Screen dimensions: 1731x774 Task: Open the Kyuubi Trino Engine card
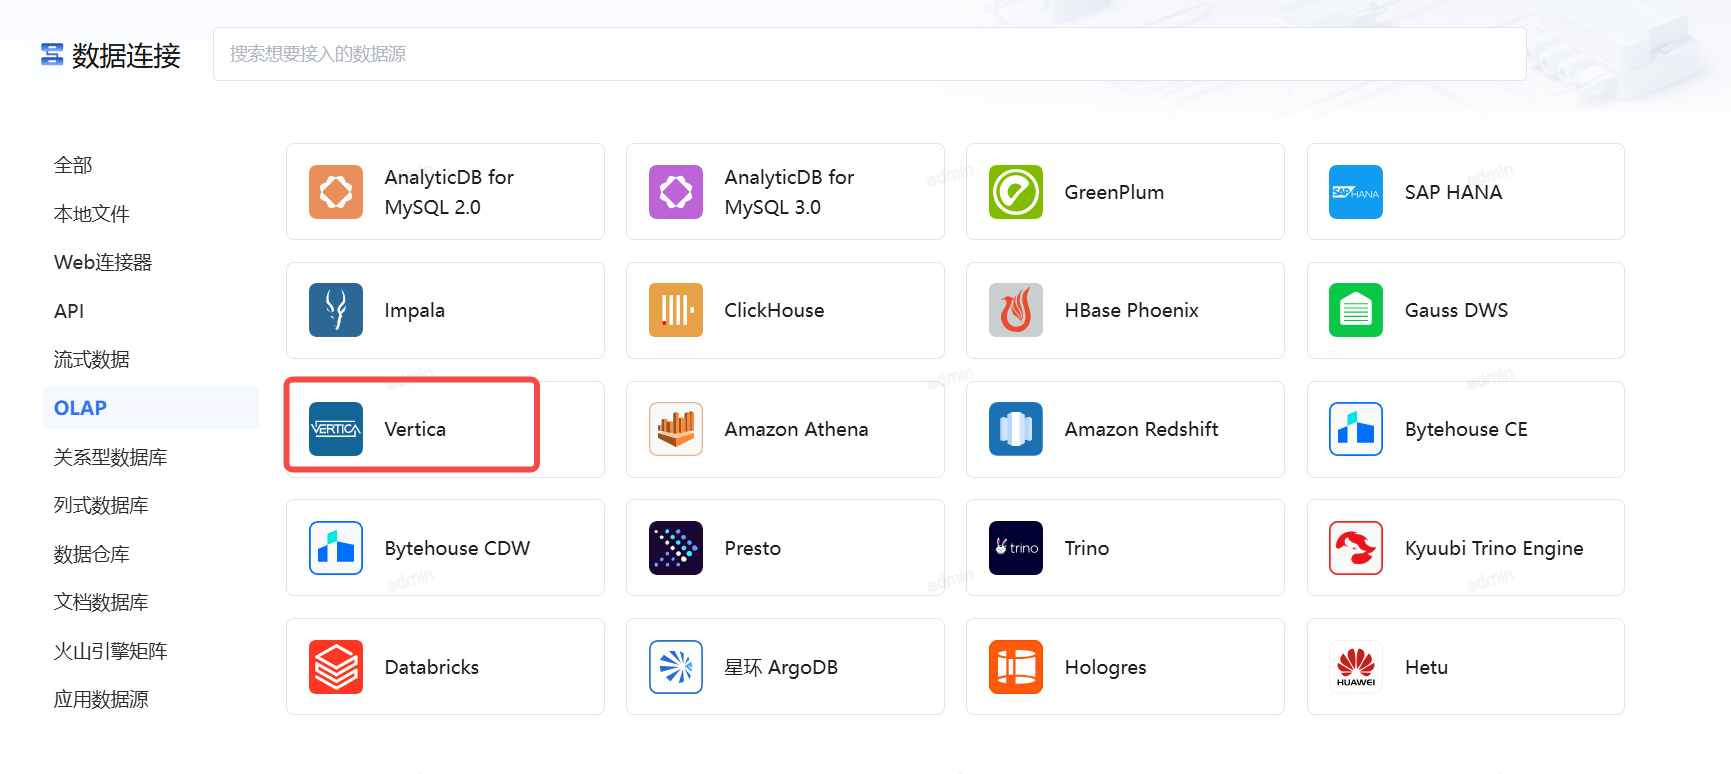[1465, 548]
